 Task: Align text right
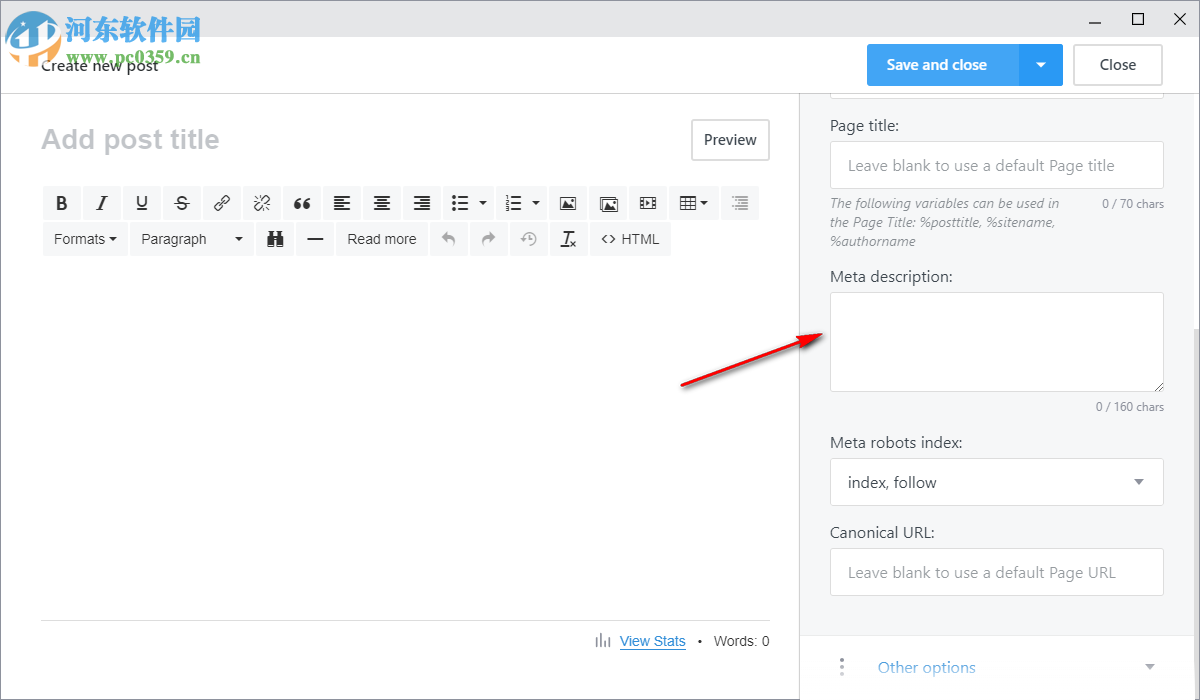422,203
